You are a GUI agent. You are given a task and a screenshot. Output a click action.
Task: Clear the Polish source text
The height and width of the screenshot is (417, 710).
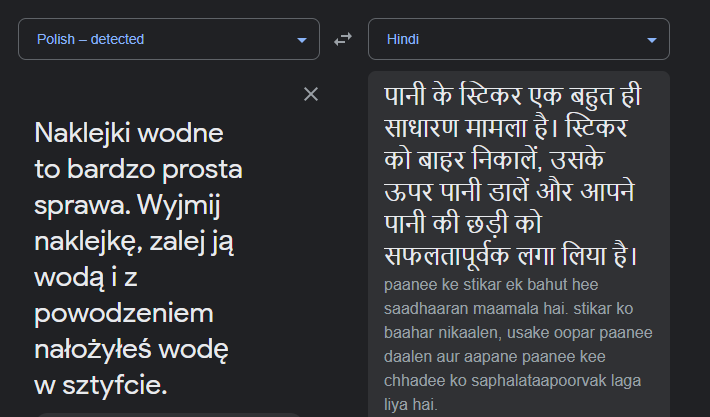tap(311, 94)
